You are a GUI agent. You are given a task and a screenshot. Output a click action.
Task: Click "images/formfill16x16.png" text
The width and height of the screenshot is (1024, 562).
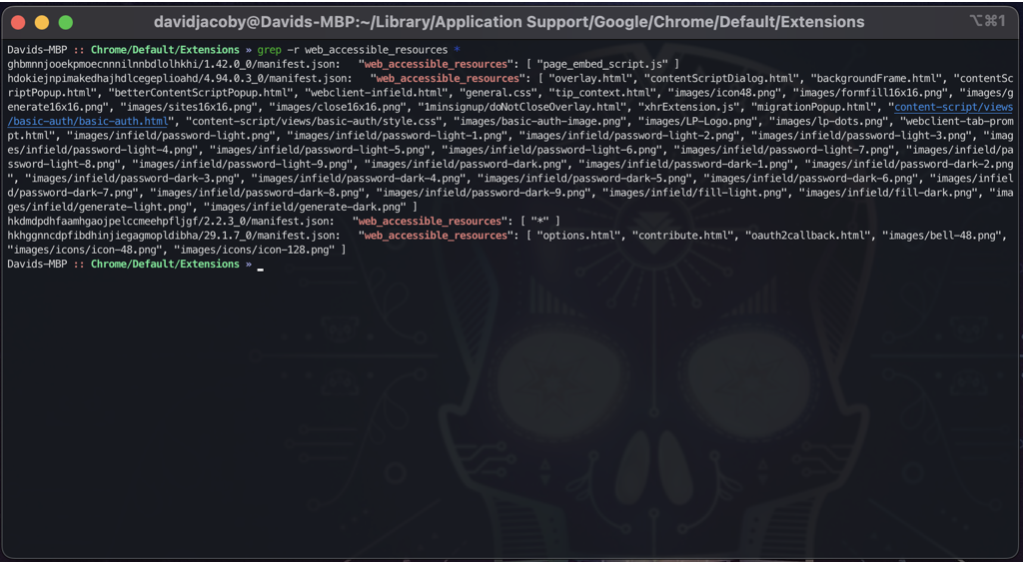pyautogui.click(x=870, y=93)
